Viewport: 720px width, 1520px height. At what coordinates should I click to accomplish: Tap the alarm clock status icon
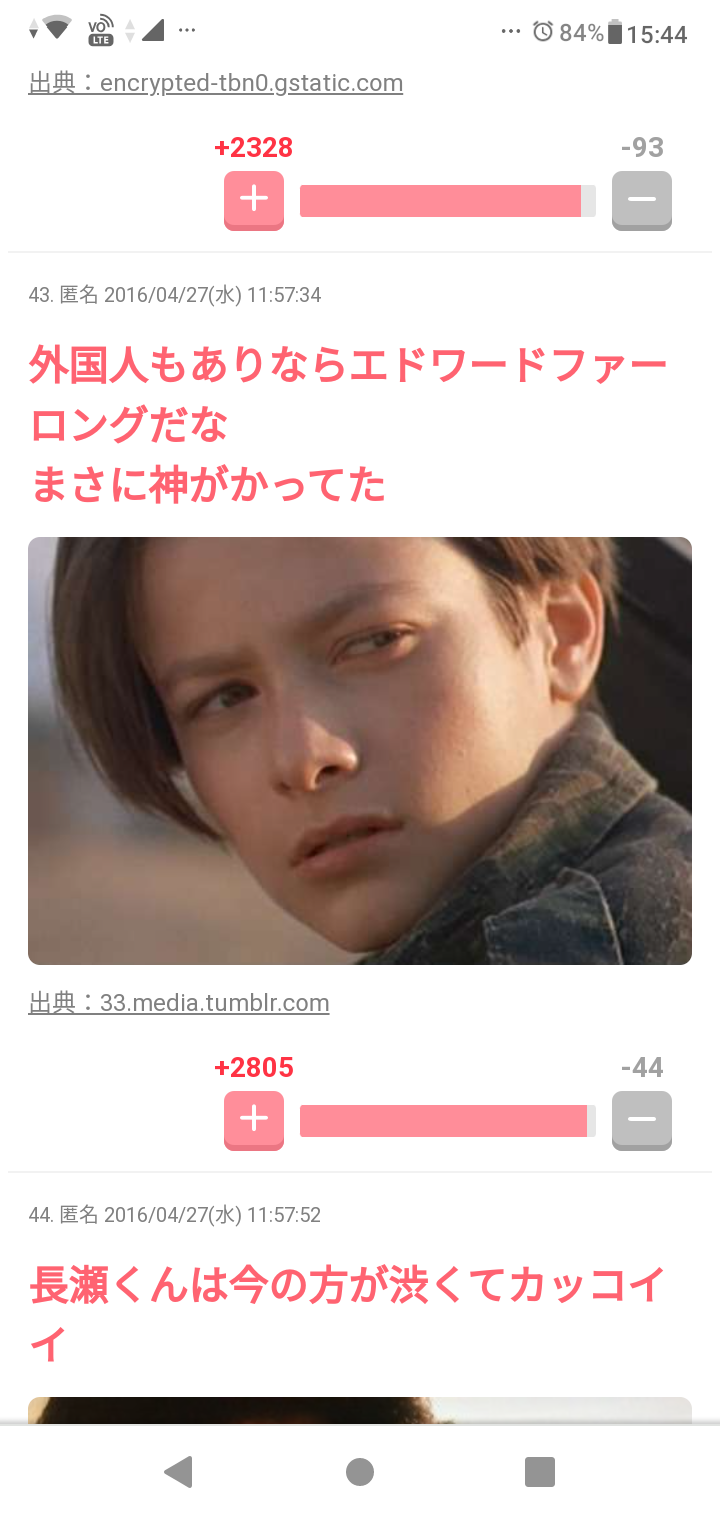(543, 32)
